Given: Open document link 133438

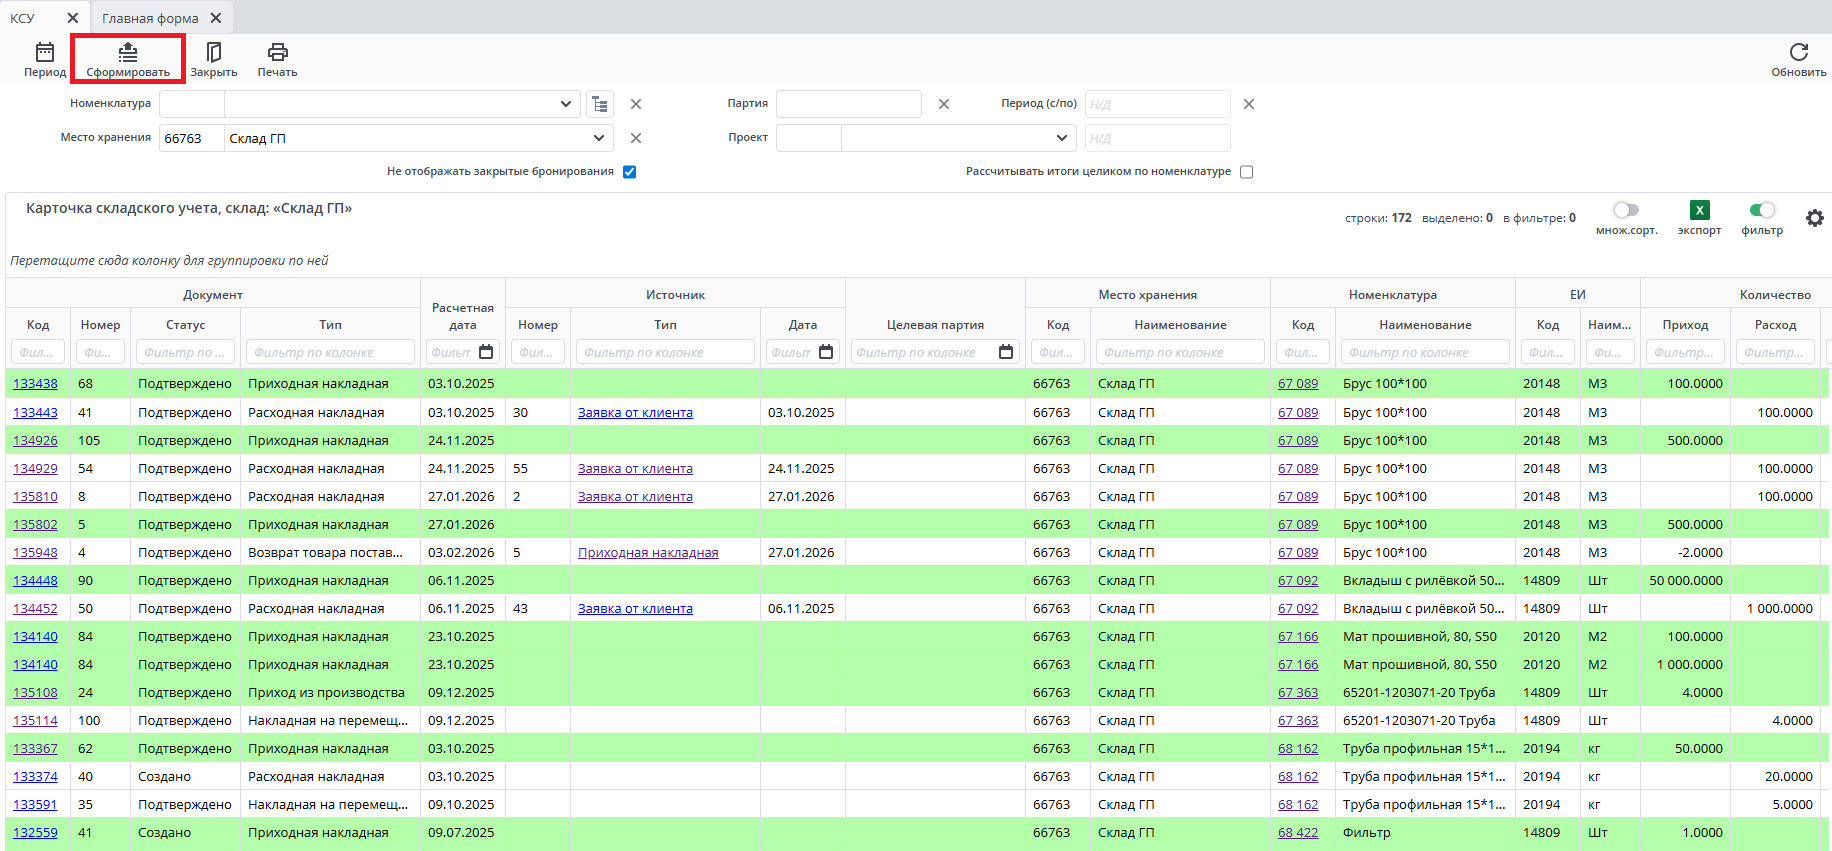Looking at the screenshot, I should (x=35, y=384).
